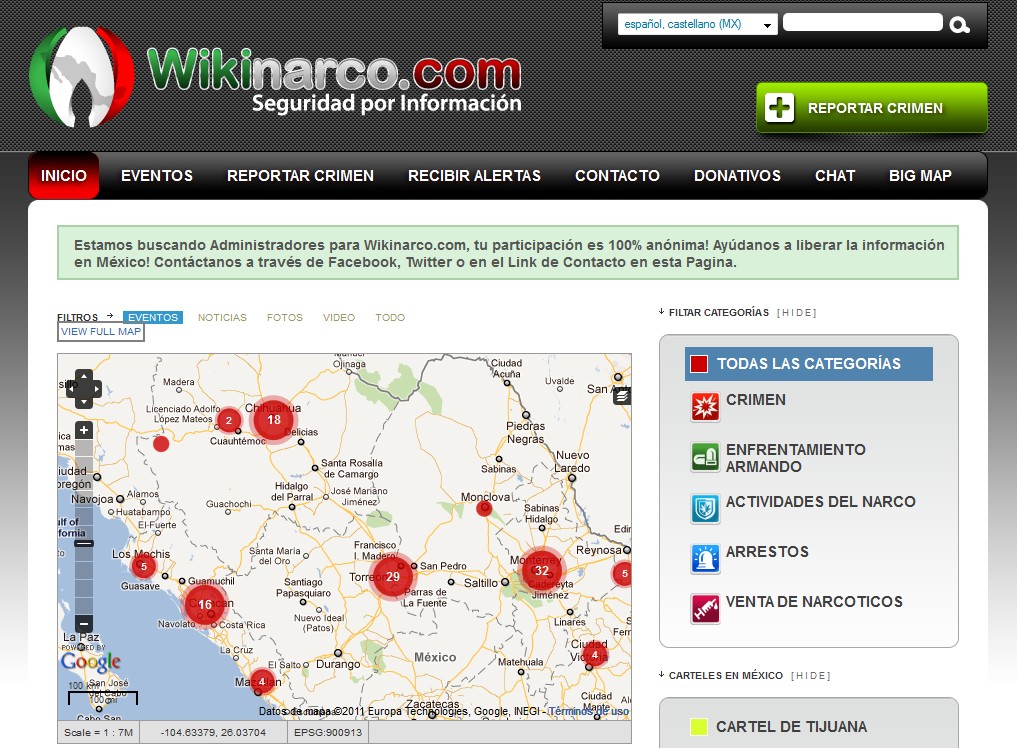Click the map zoom out minus button
Viewport: 1017px width, 748px height.
tap(84, 623)
